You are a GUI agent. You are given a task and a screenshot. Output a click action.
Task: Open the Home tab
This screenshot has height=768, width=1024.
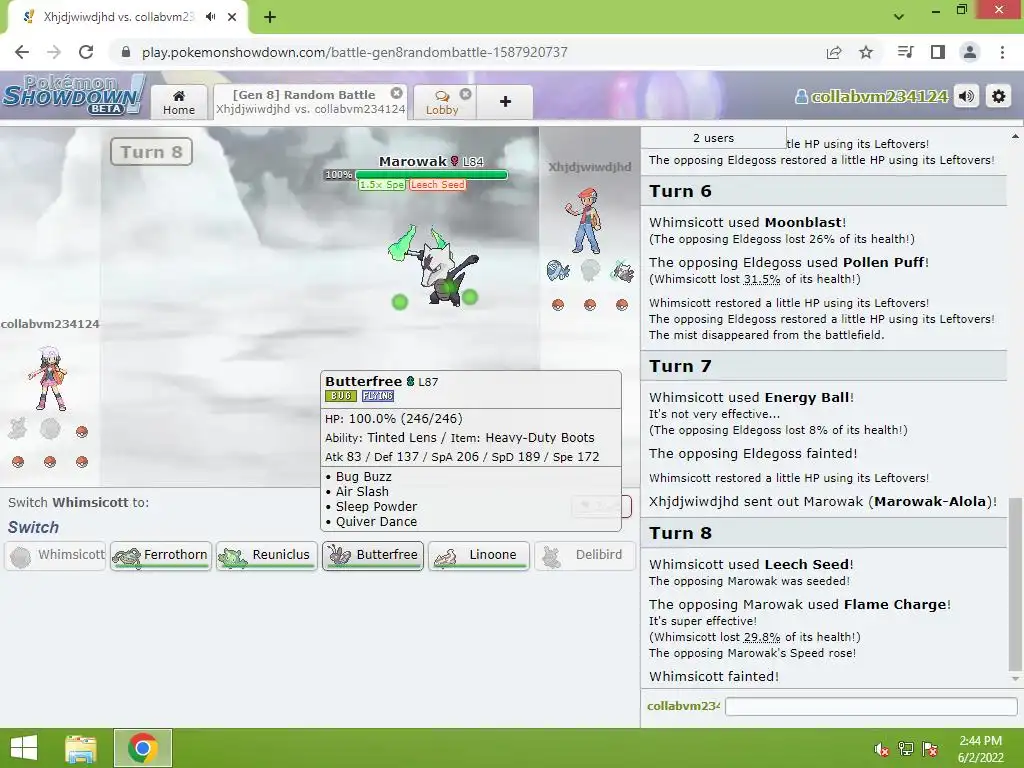[179, 102]
